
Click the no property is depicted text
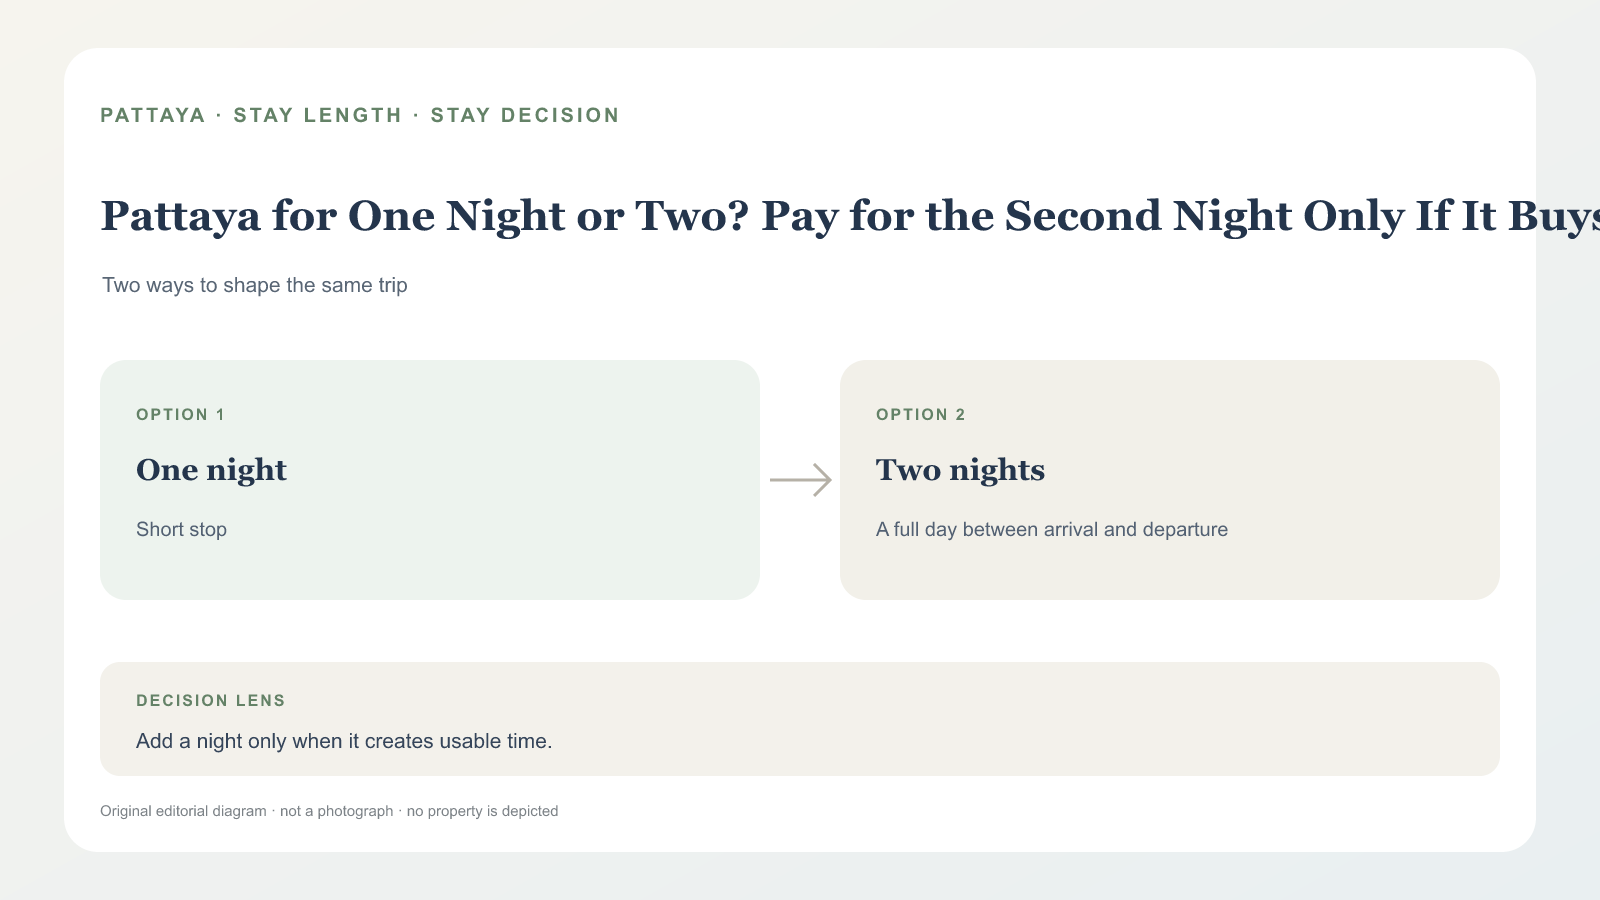pyautogui.click(x=482, y=811)
